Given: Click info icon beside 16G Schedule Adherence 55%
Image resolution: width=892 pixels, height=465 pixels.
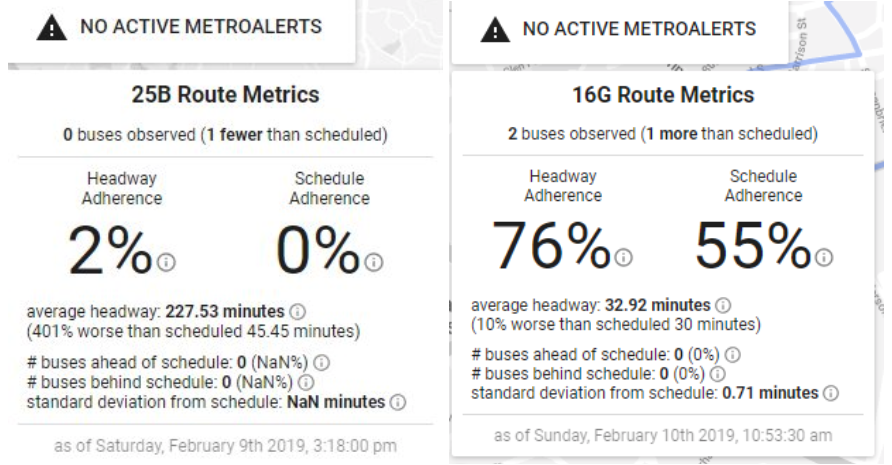Looking at the screenshot, I should [824, 257].
